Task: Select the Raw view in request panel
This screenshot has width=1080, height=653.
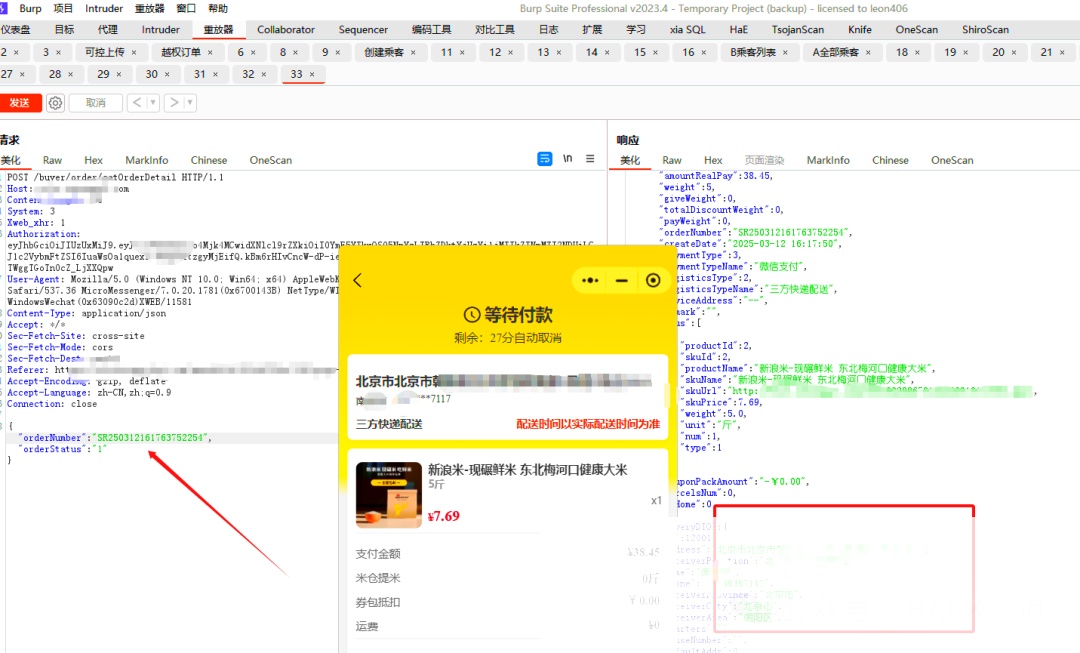Action: click(x=52, y=160)
